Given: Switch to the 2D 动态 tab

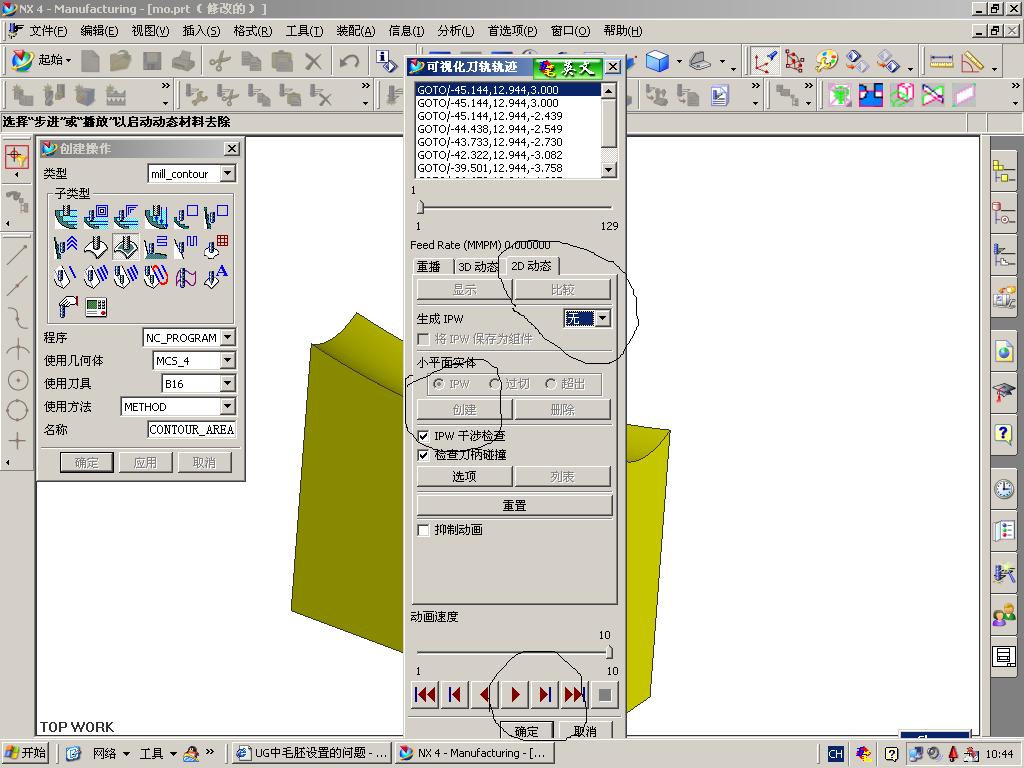Looking at the screenshot, I should [532, 266].
